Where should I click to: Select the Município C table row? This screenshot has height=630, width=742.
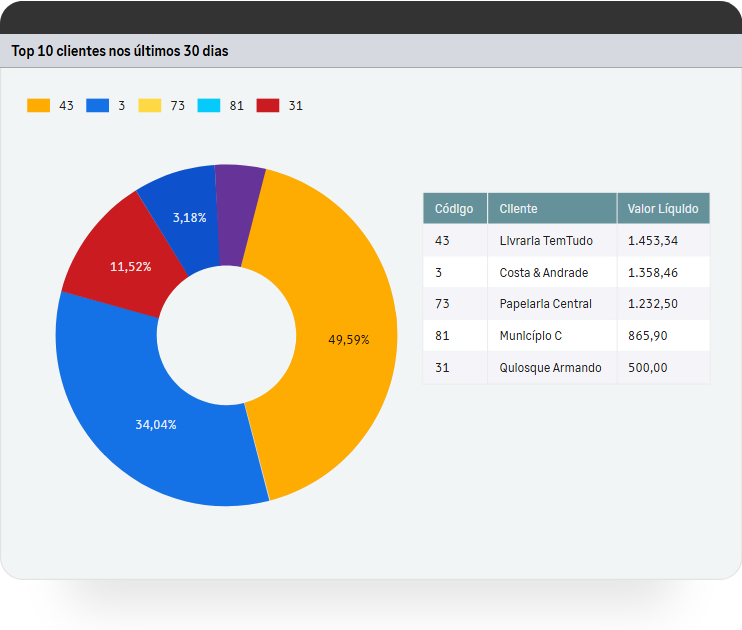(x=531, y=336)
